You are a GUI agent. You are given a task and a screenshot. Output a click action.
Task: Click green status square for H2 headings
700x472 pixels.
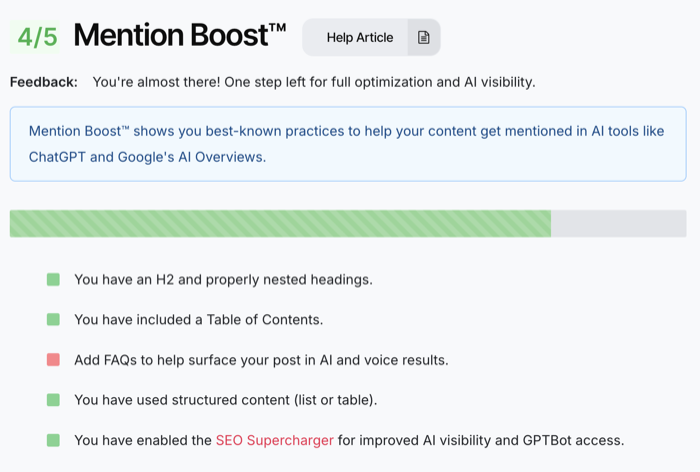53,279
